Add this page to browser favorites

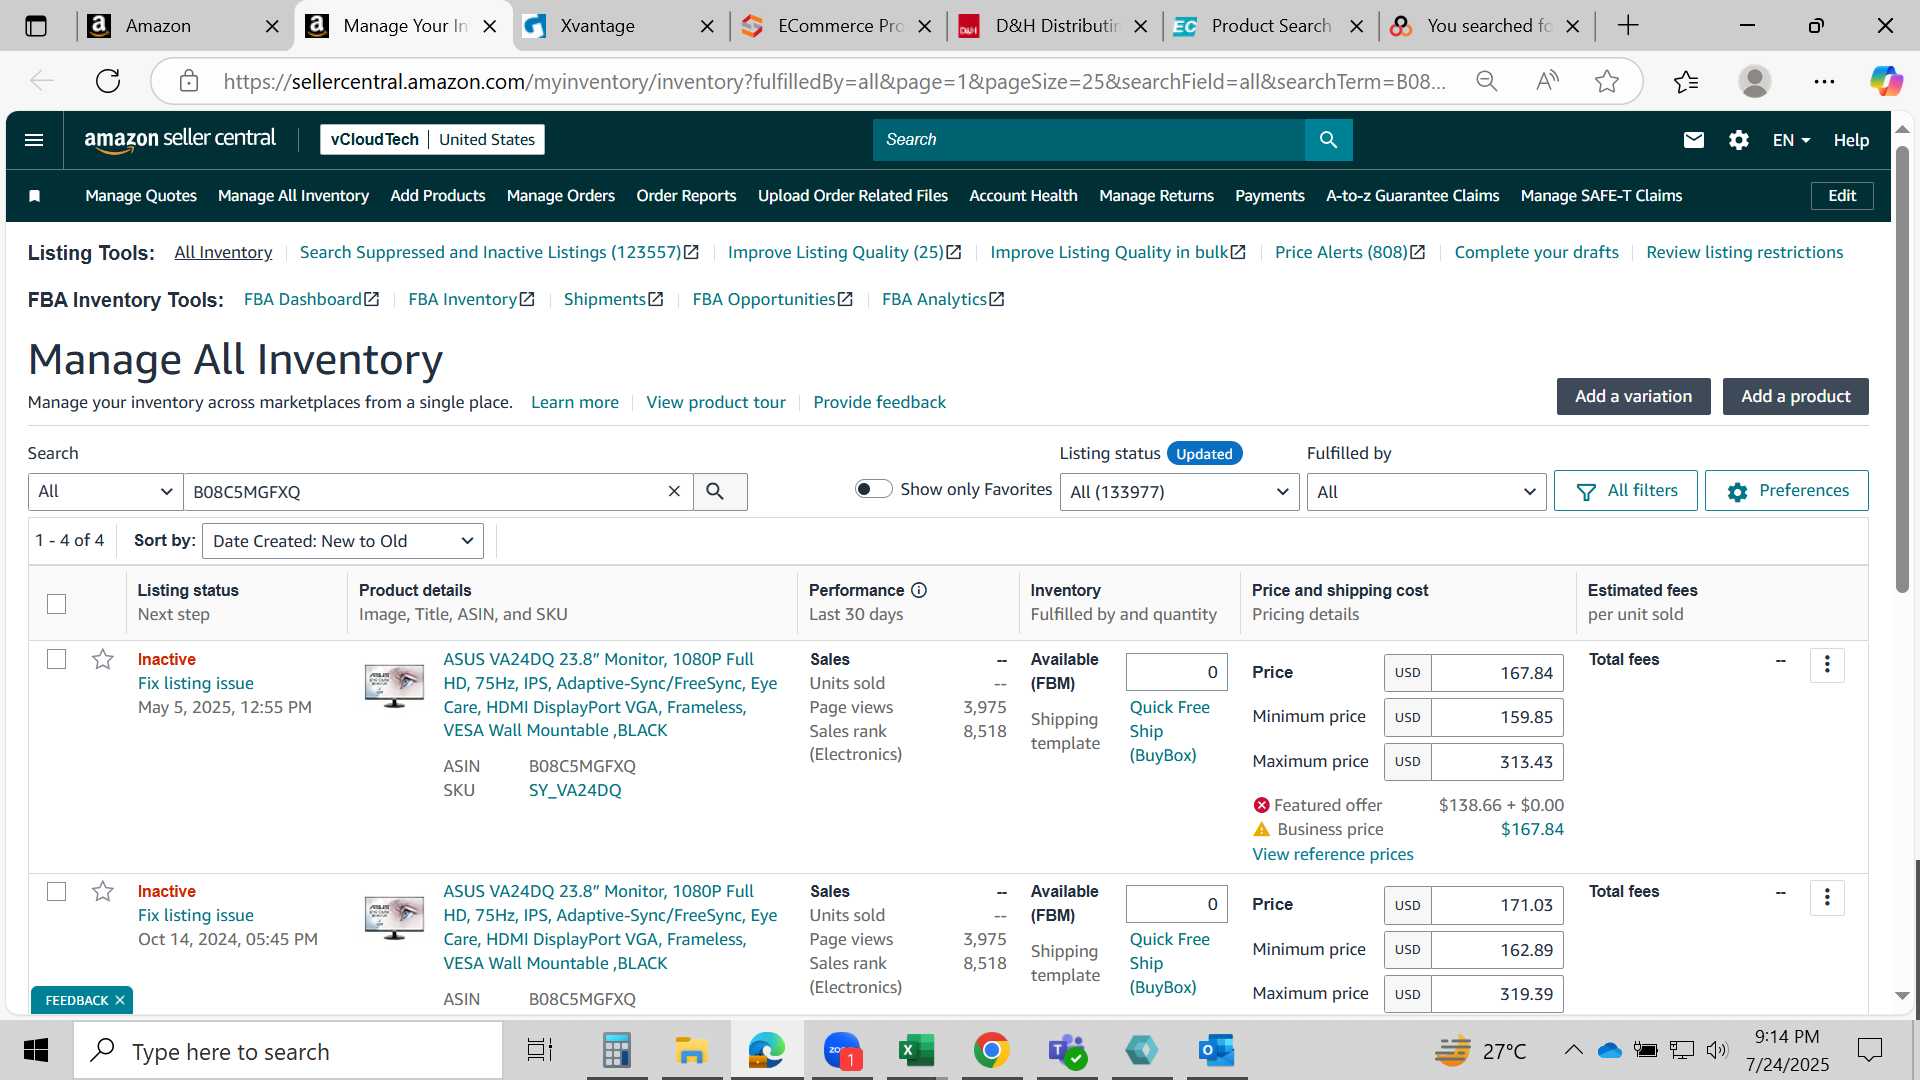[1607, 81]
